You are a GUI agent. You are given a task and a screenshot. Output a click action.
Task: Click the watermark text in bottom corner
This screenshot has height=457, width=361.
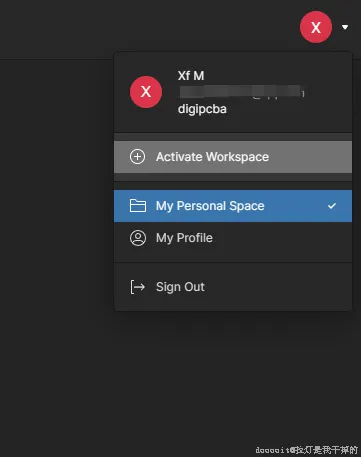pos(306,450)
